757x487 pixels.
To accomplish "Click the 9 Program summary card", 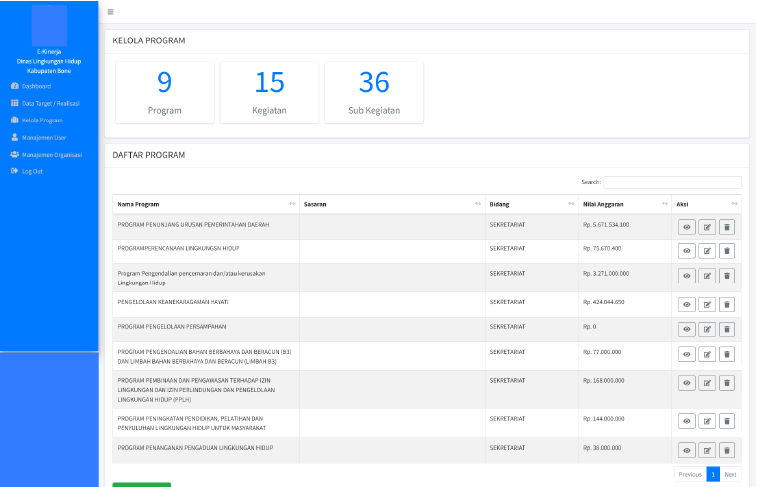I will (x=165, y=93).
